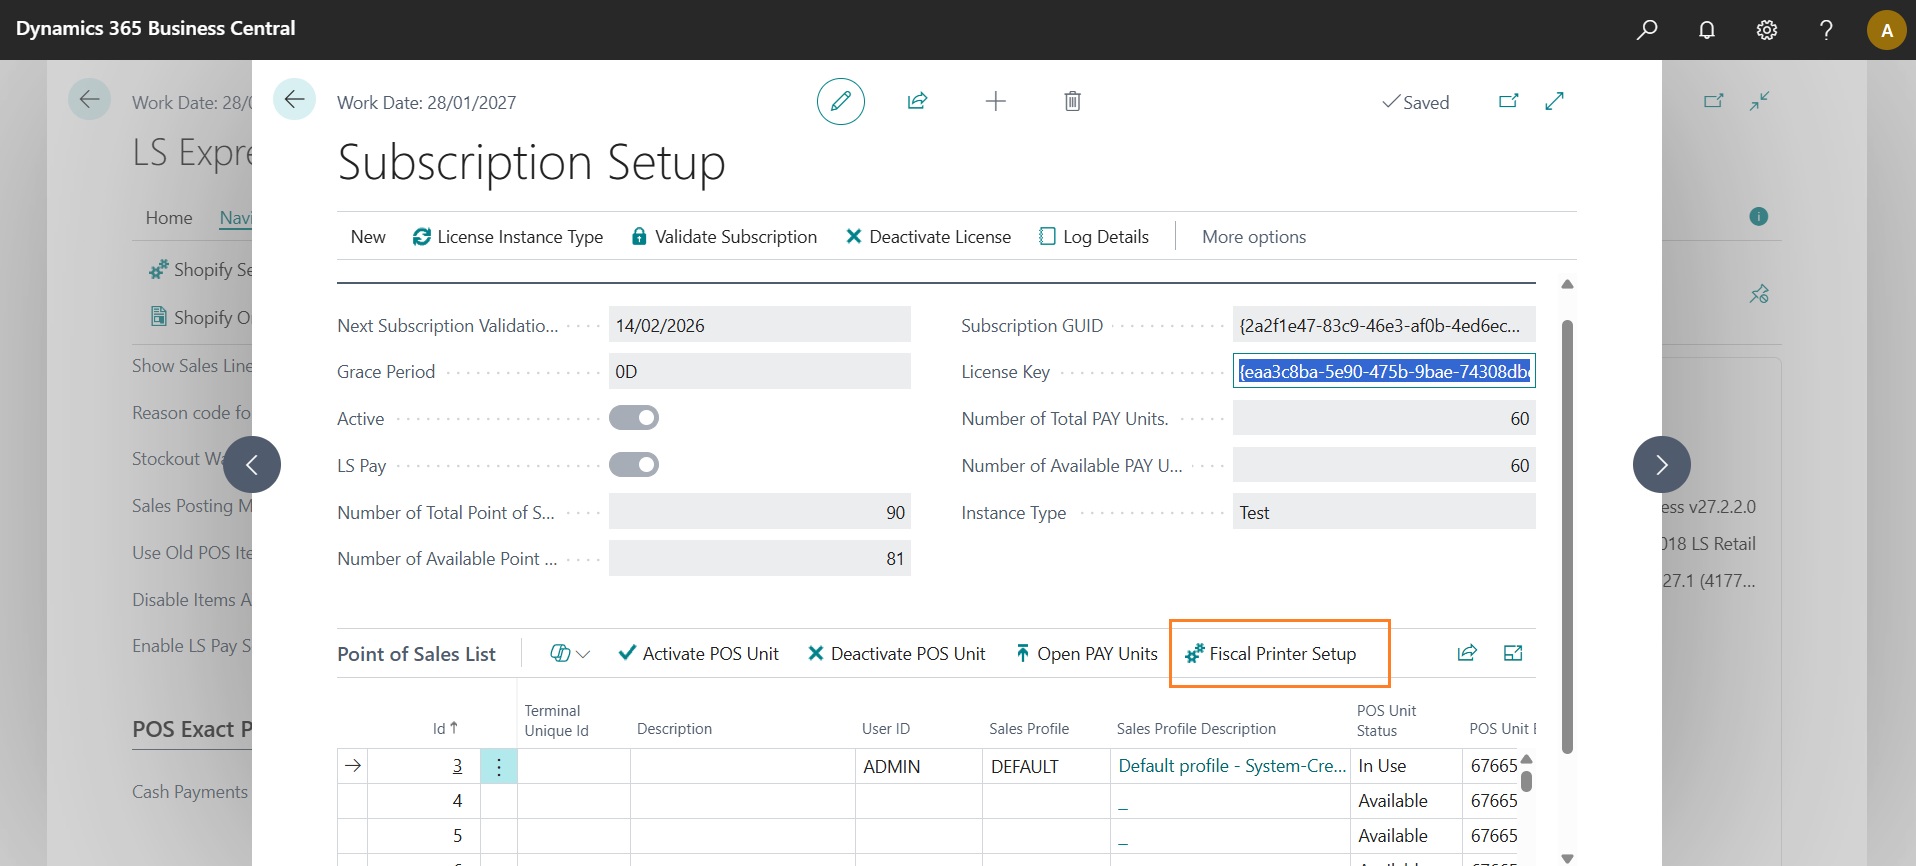Click the pencil edit icon
Viewport: 1916px width, 866px height.
pyautogui.click(x=840, y=101)
